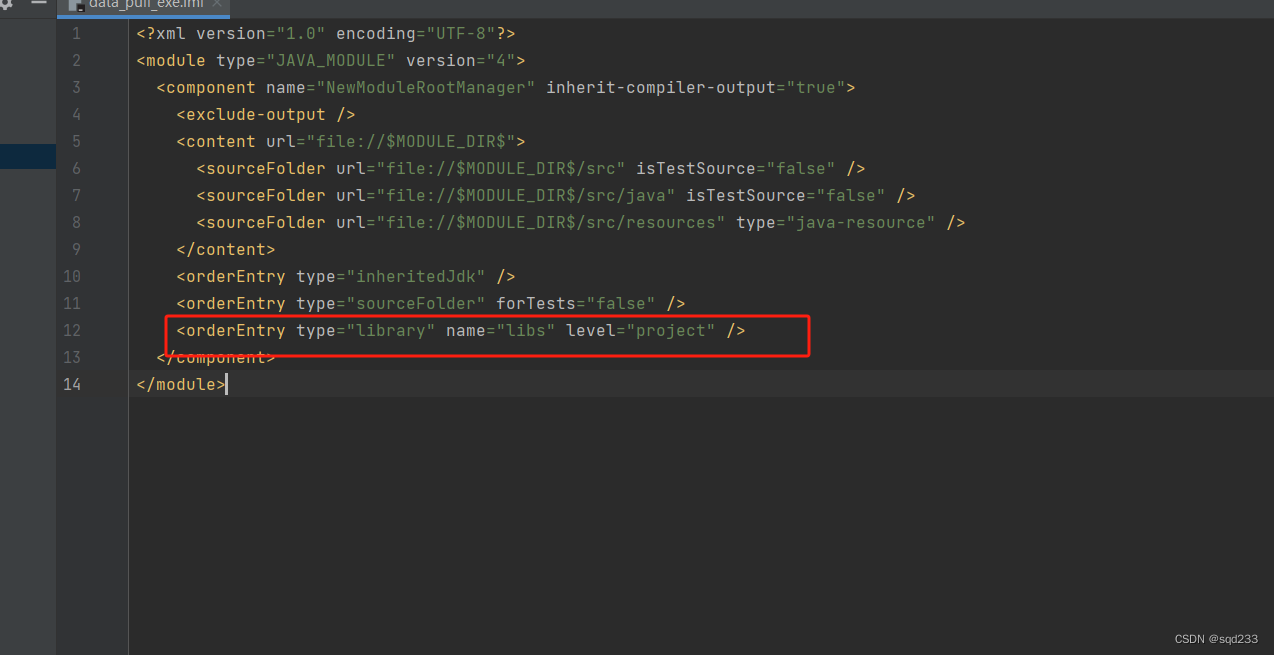The image size is (1274, 655).
Task: Open the project panel gear options icon
Action: click(5, 4)
